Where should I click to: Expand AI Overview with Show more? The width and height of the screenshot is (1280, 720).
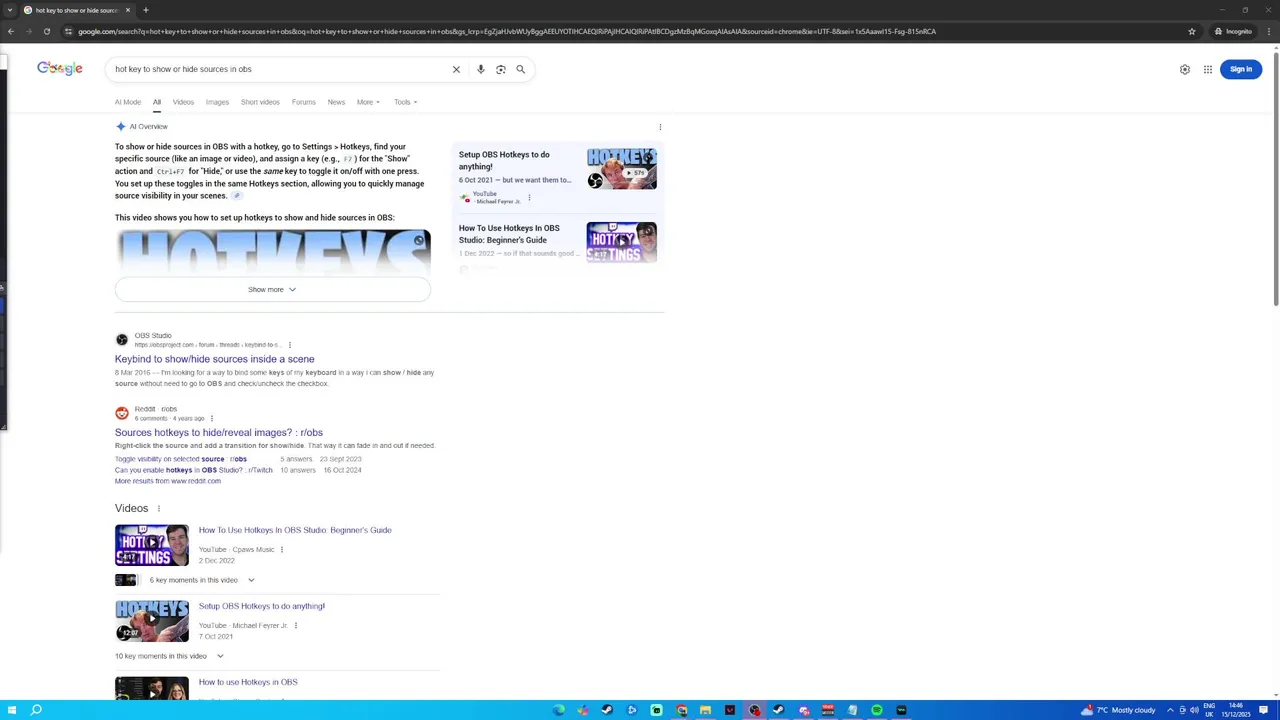click(x=272, y=289)
